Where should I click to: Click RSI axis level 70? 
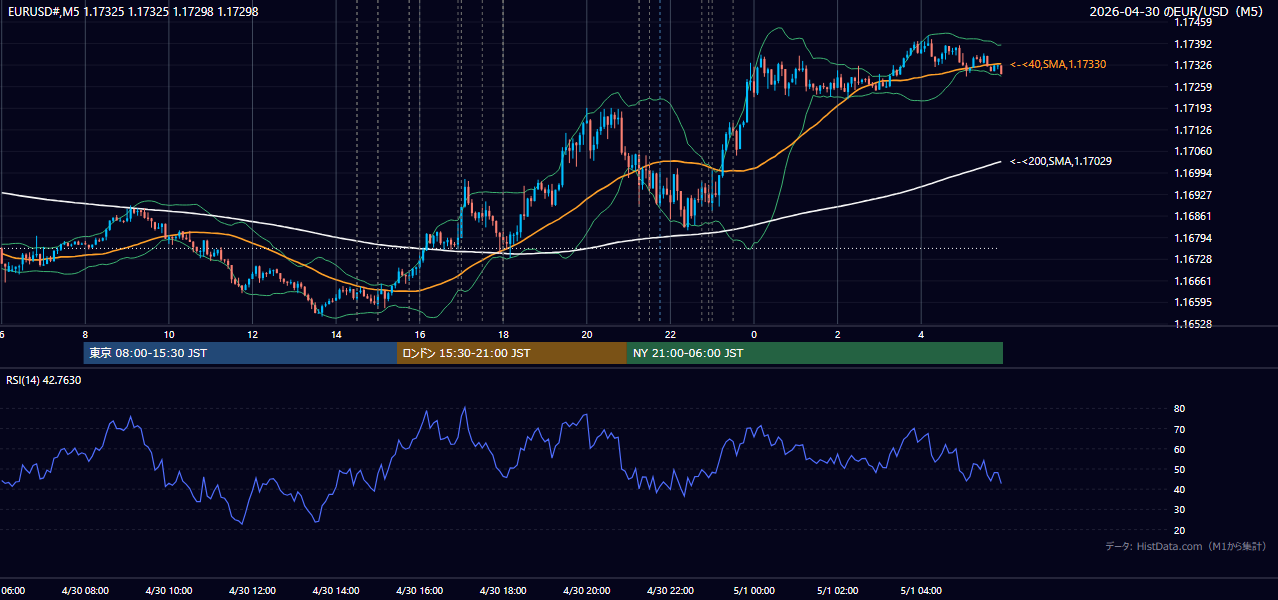pos(1179,429)
